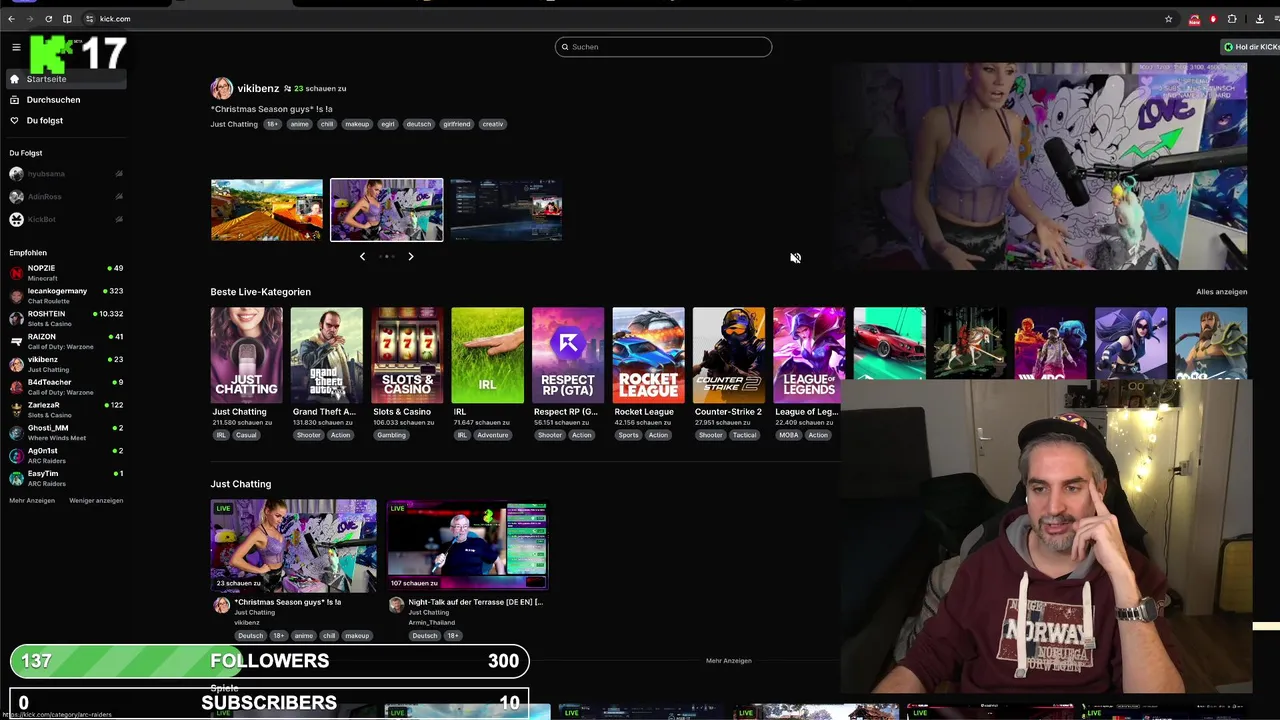This screenshot has width=1280, height=720.
Task: Open the Rocket League category card
Action: coord(648,356)
